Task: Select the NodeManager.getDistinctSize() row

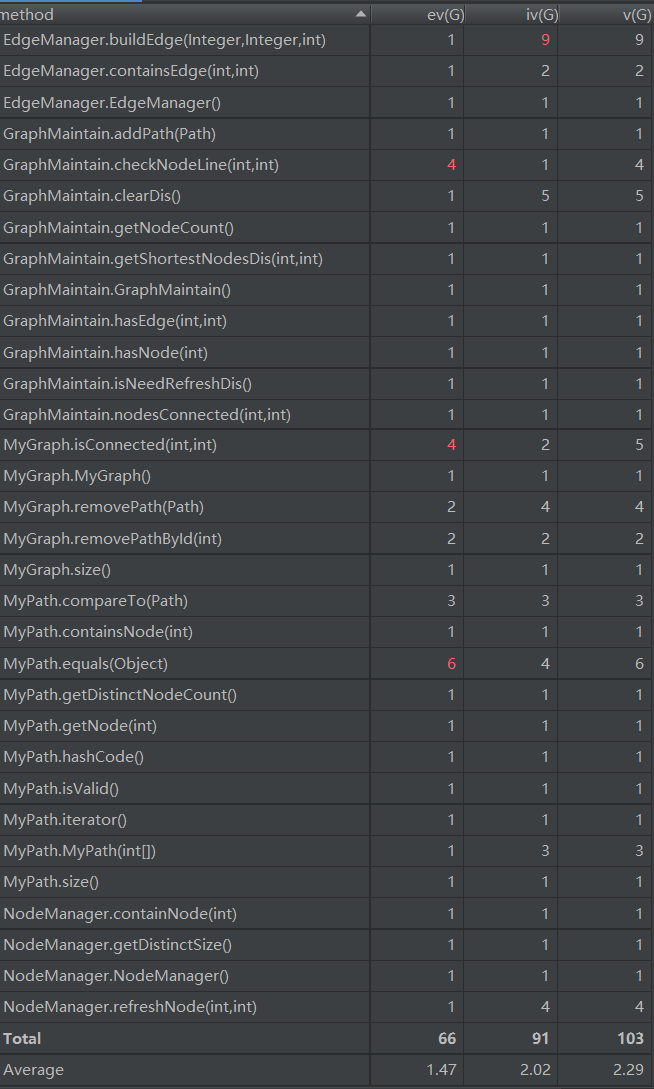Action: [x=327, y=945]
